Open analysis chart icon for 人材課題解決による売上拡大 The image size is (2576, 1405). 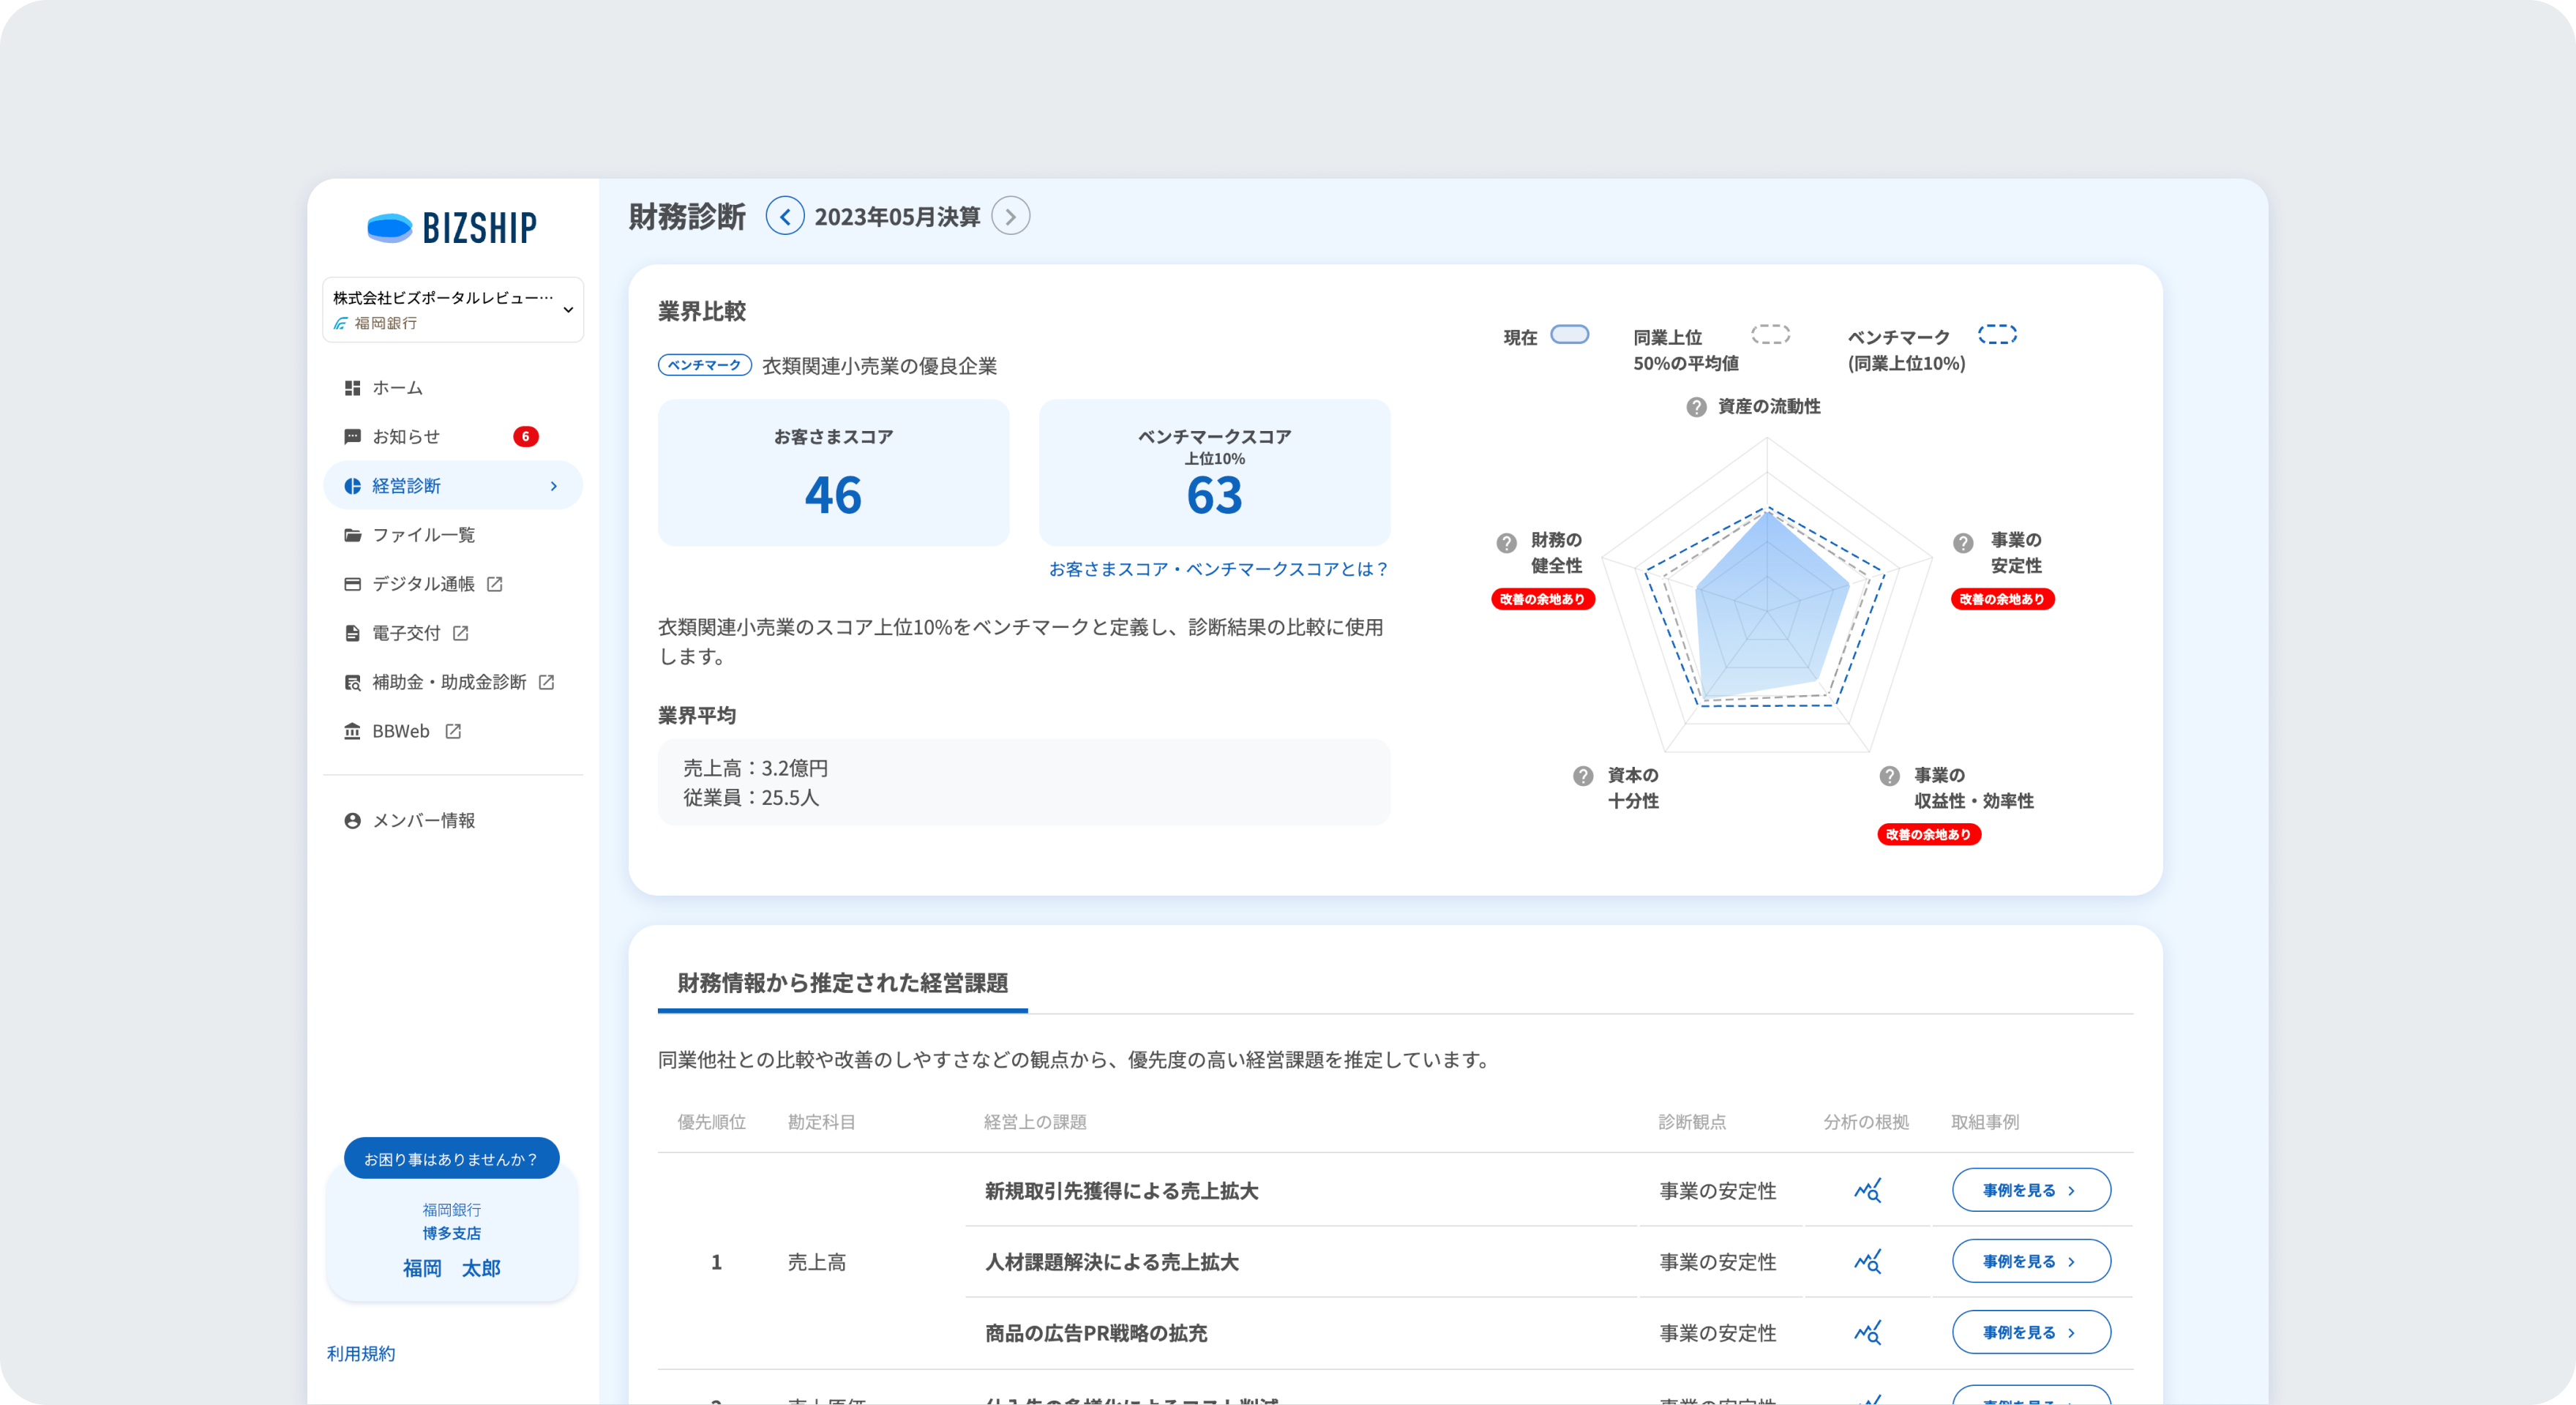coord(1867,1261)
